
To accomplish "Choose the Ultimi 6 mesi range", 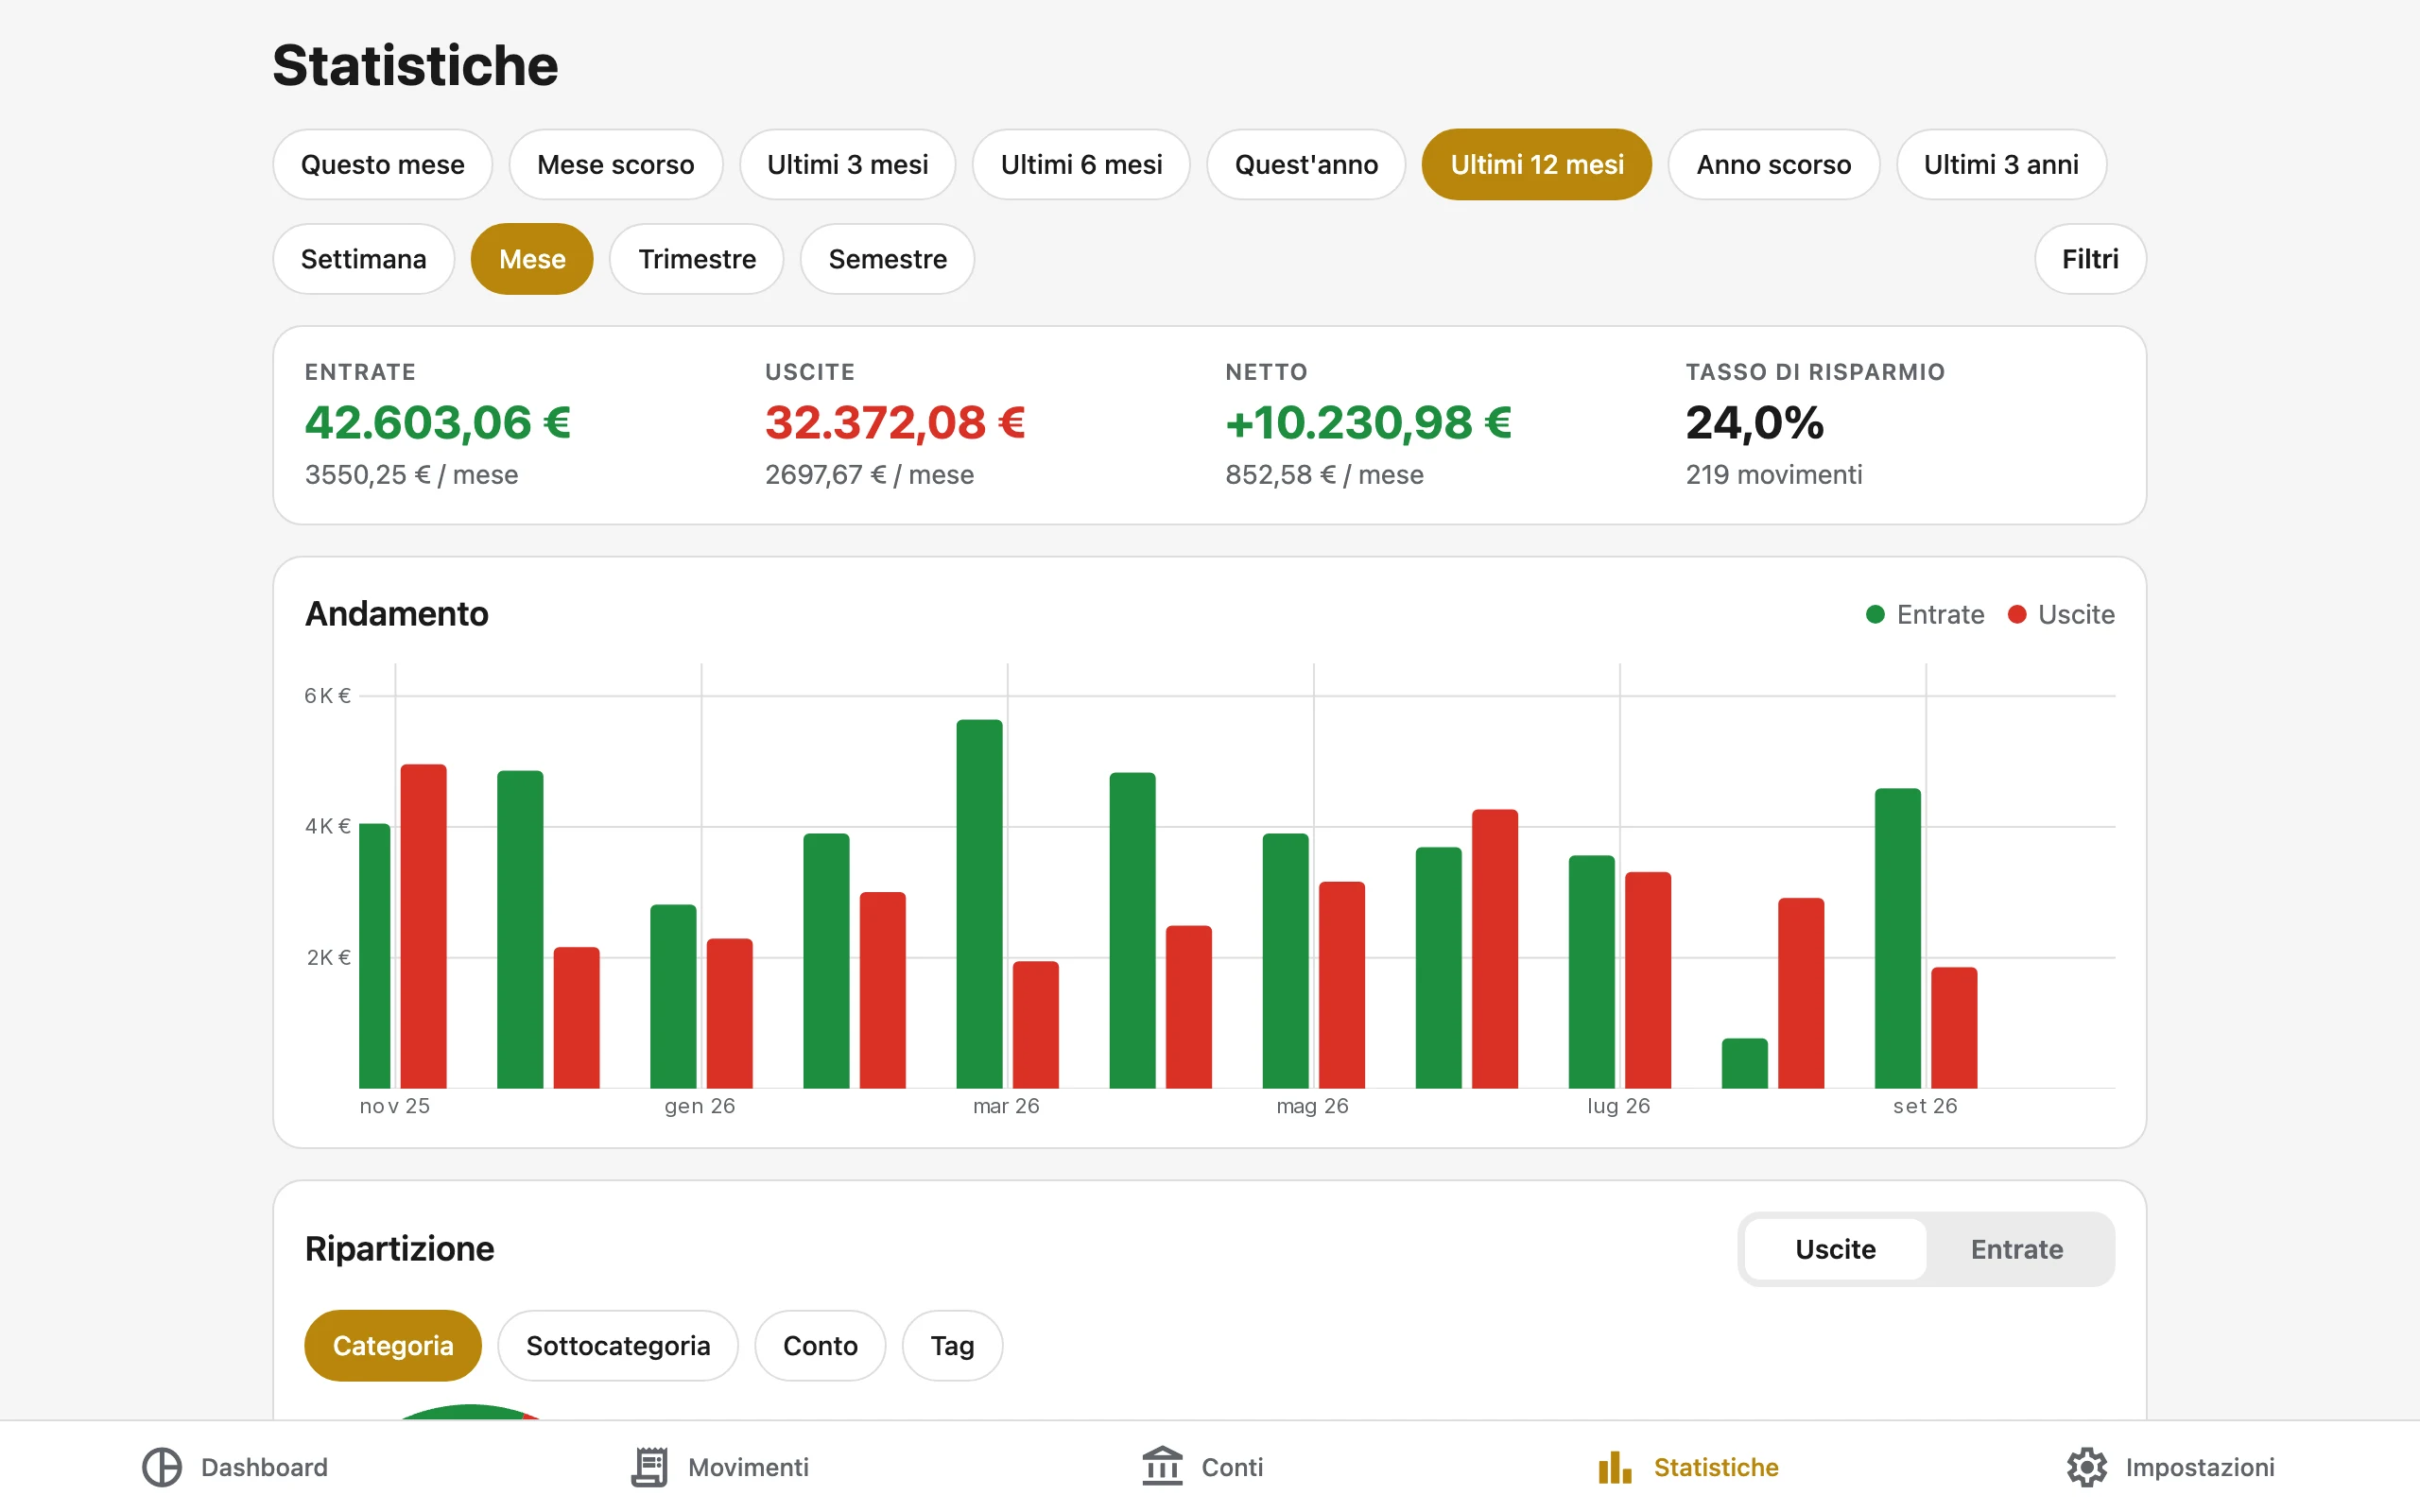I will tap(1082, 164).
